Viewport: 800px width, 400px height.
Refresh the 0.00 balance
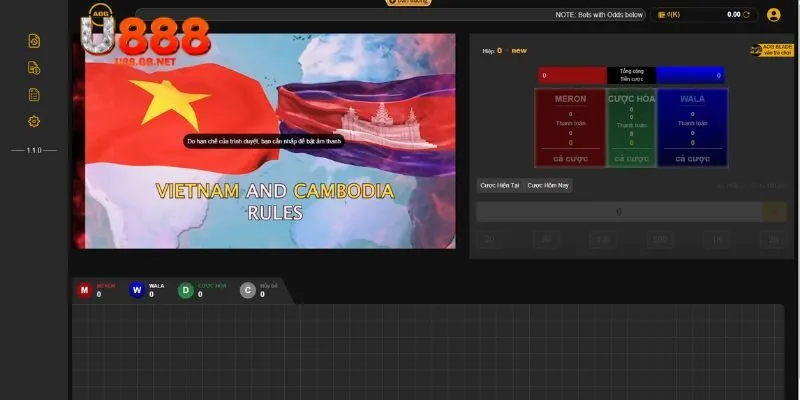coord(746,15)
